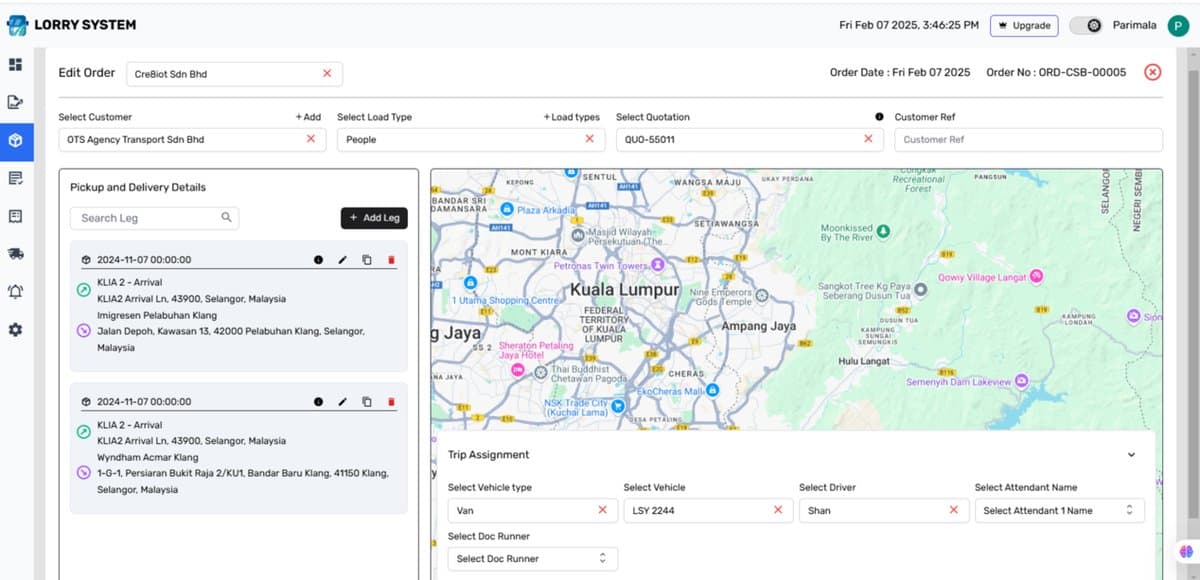This screenshot has width=1200, height=580.
Task: Collapse the Trip Assignment panel chevron
Action: click(x=1131, y=455)
